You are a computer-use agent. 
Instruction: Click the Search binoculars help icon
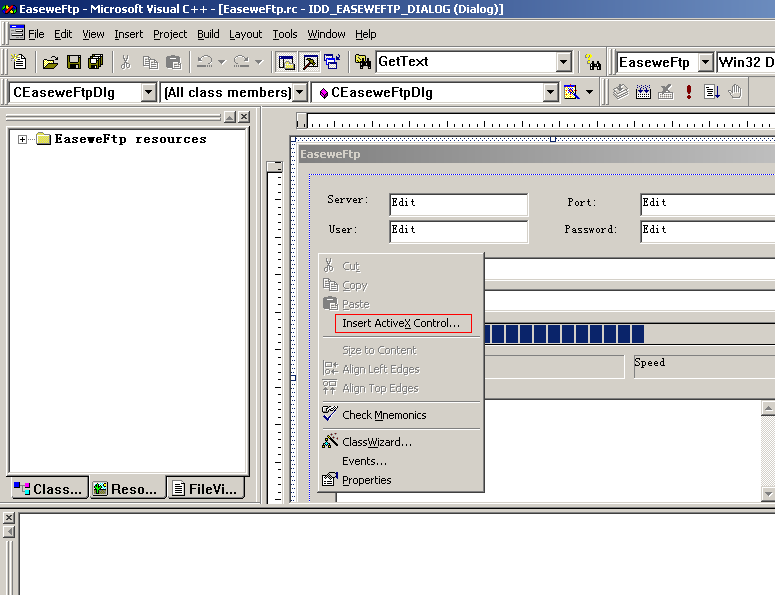pos(593,62)
